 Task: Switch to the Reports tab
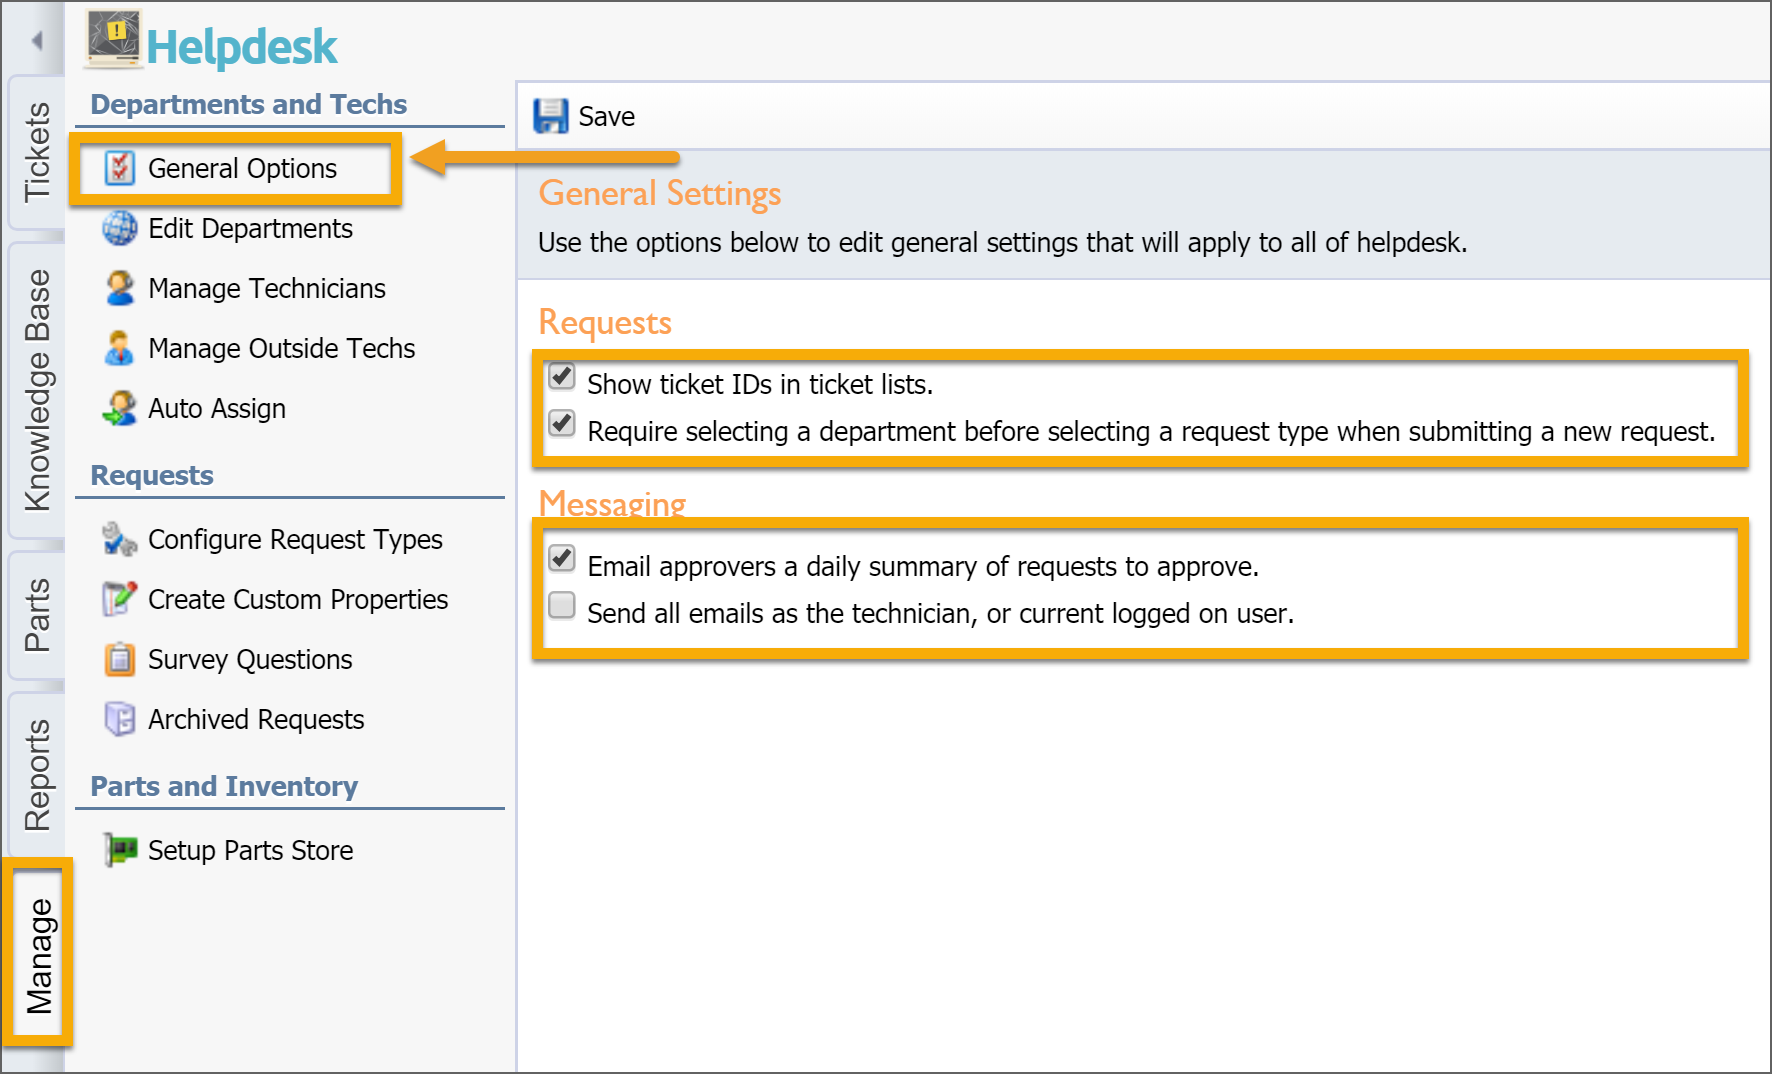[36, 775]
